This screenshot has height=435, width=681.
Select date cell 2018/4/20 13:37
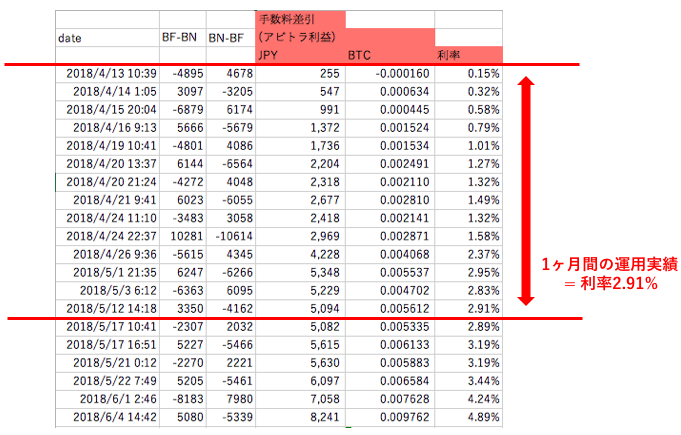[x=107, y=164]
